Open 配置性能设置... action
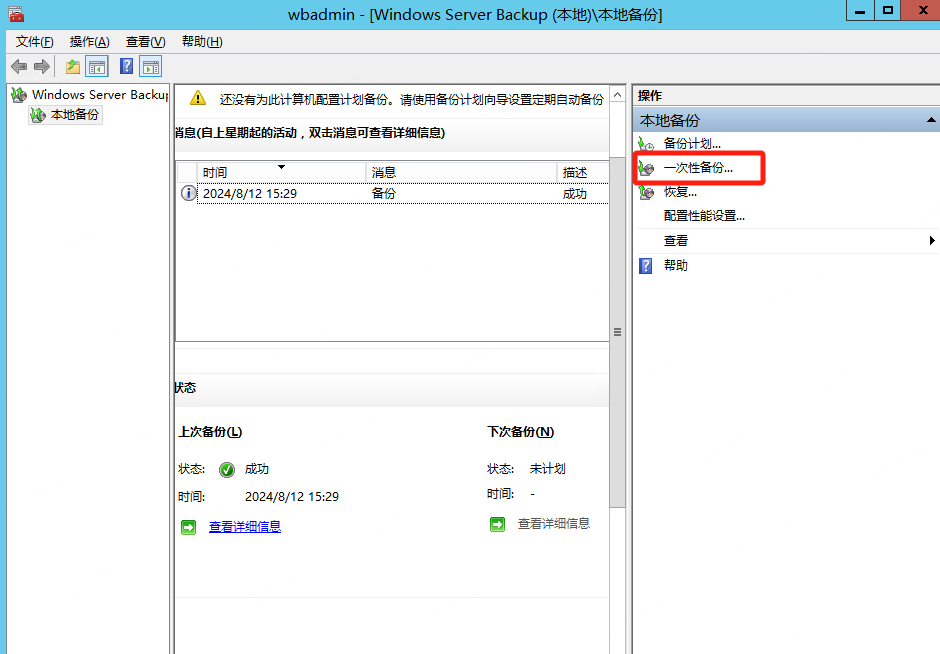Screen dimensions: 940x654 point(704,216)
